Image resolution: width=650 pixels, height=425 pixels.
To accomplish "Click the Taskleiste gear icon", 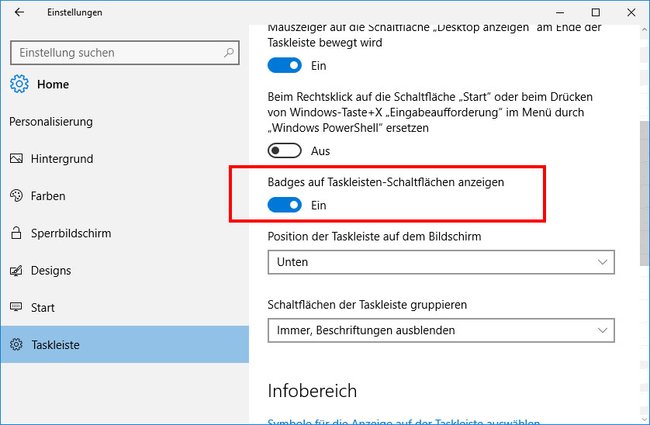I will [16, 345].
